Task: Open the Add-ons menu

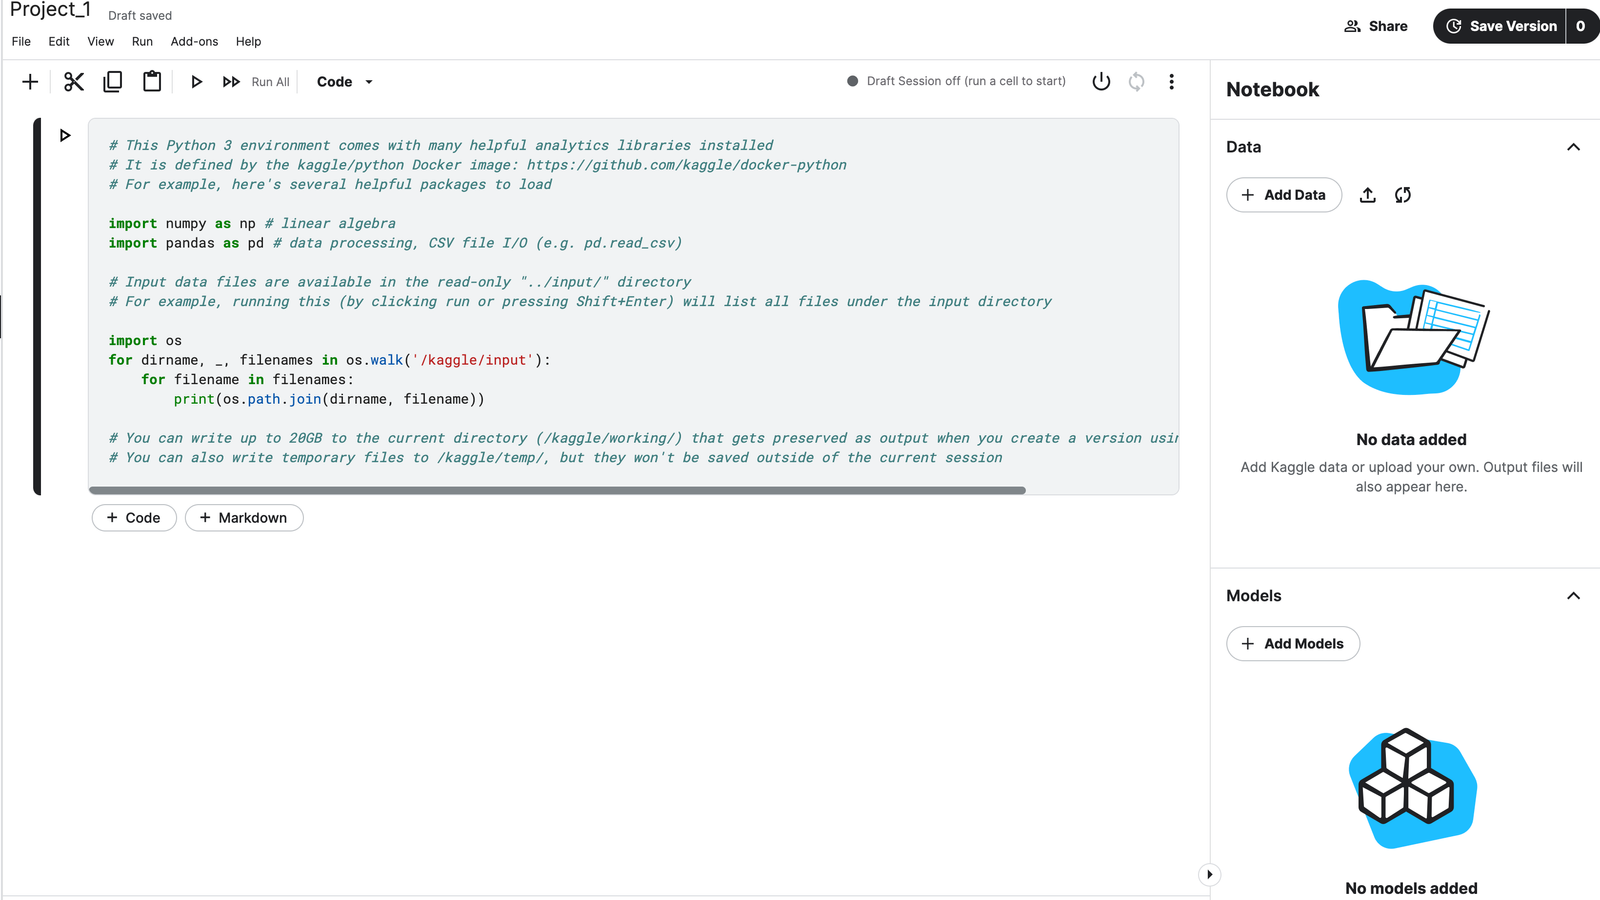Action: tap(194, 41)
